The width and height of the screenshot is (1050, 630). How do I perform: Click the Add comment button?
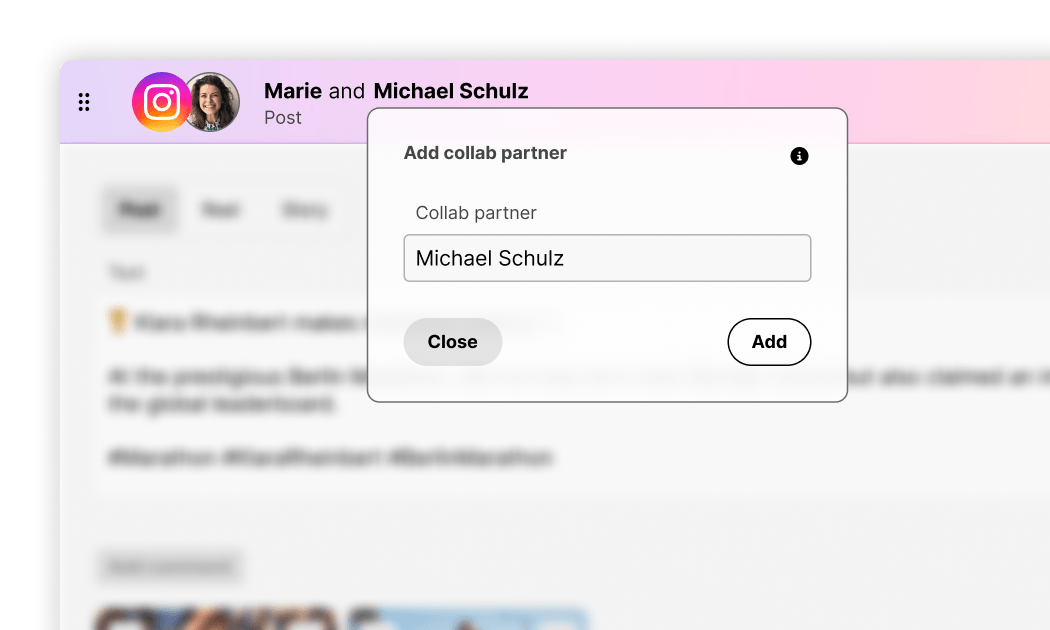(x=169, y=566)
